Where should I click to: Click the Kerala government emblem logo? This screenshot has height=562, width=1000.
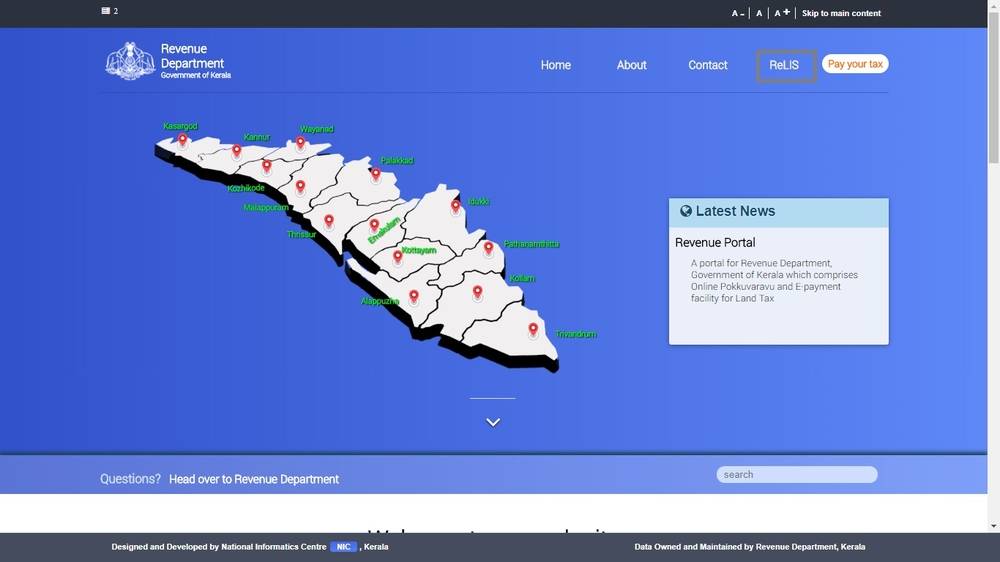point(130,61)
